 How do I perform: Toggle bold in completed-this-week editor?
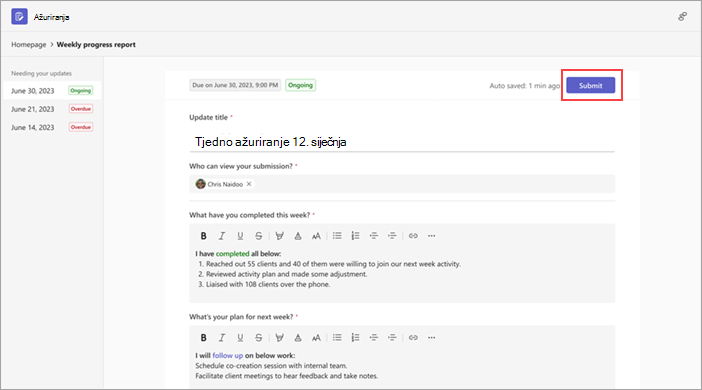pyautogui.click(x=203, y=236)
